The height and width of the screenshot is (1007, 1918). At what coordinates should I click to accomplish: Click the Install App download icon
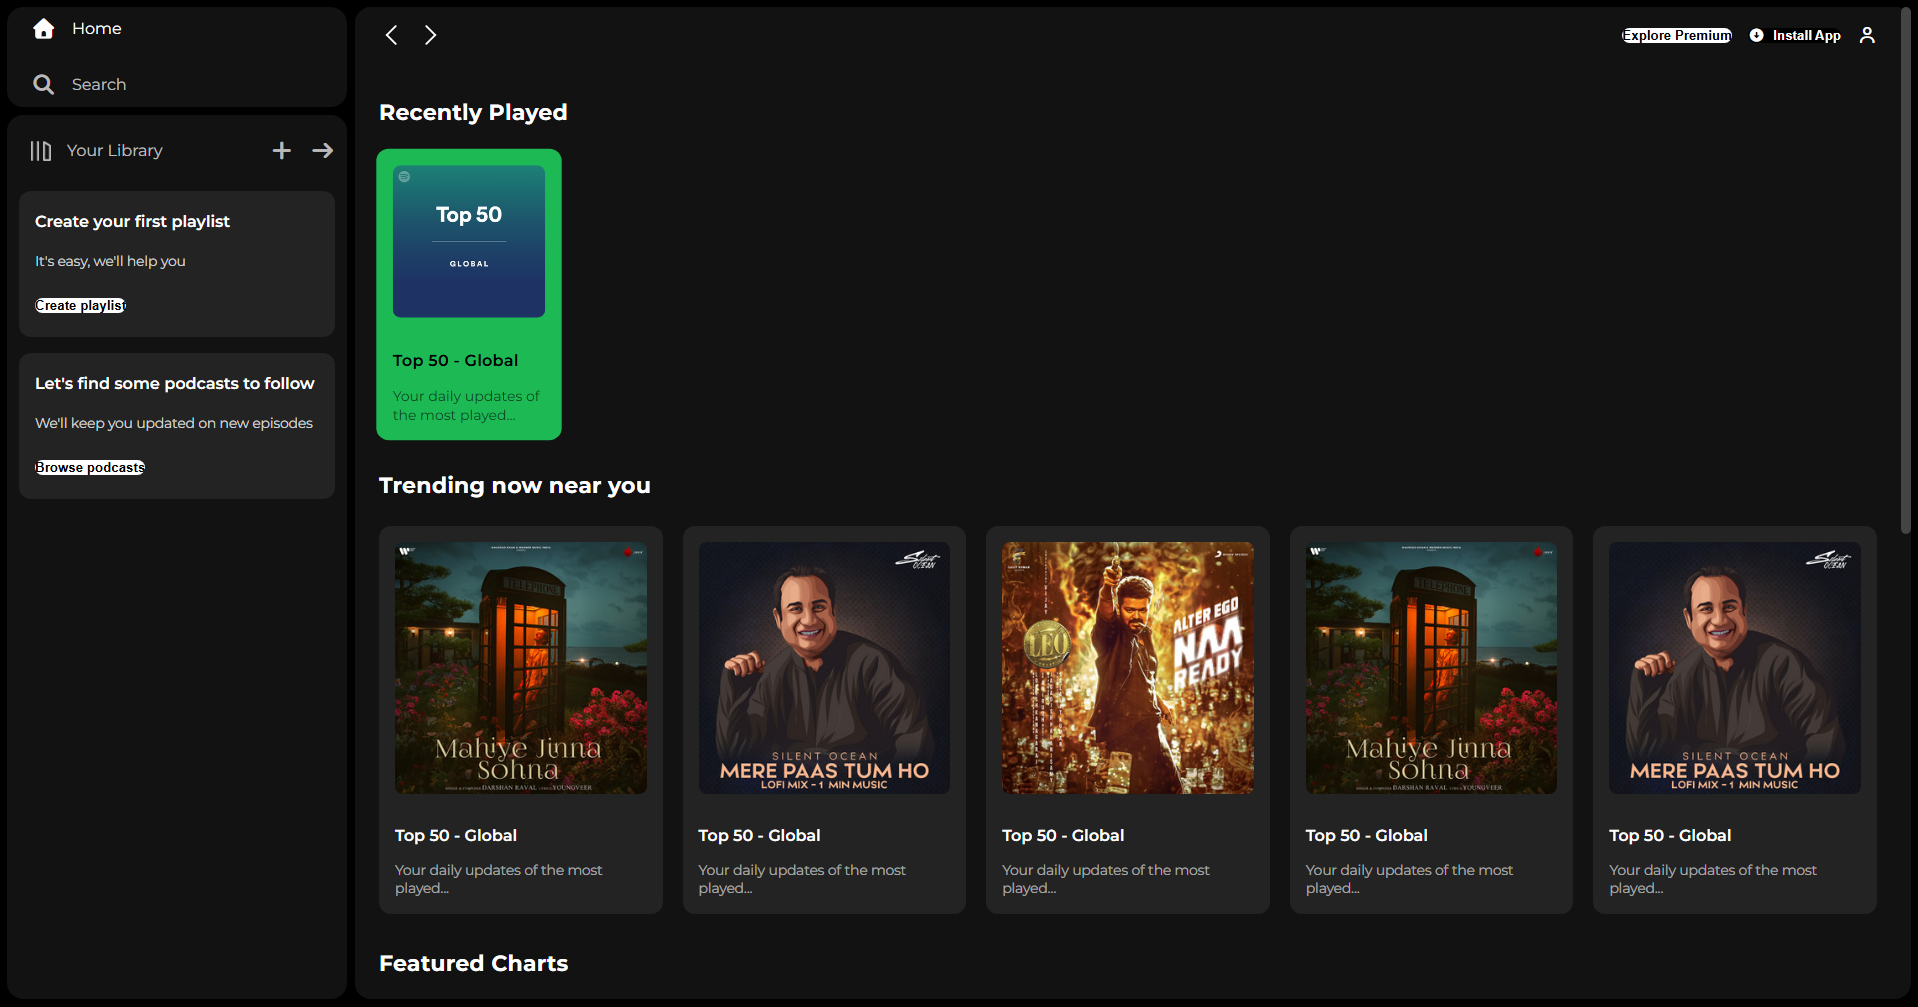(x=1756, y=35)
